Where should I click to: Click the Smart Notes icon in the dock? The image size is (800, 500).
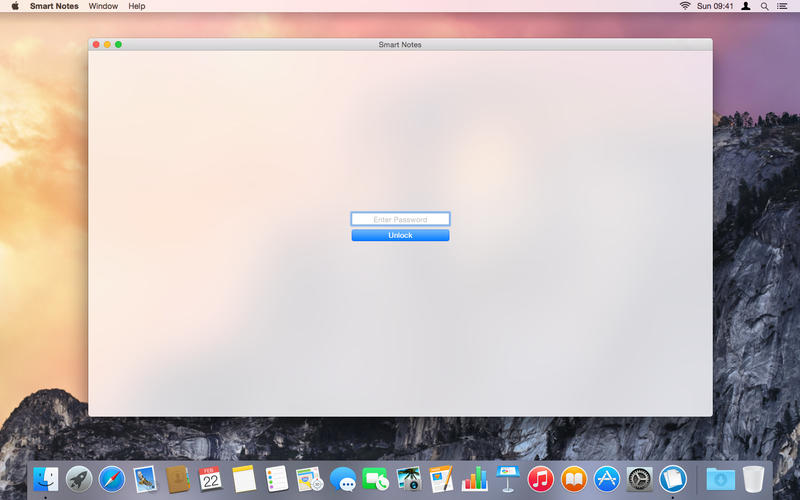coord(672,479)
